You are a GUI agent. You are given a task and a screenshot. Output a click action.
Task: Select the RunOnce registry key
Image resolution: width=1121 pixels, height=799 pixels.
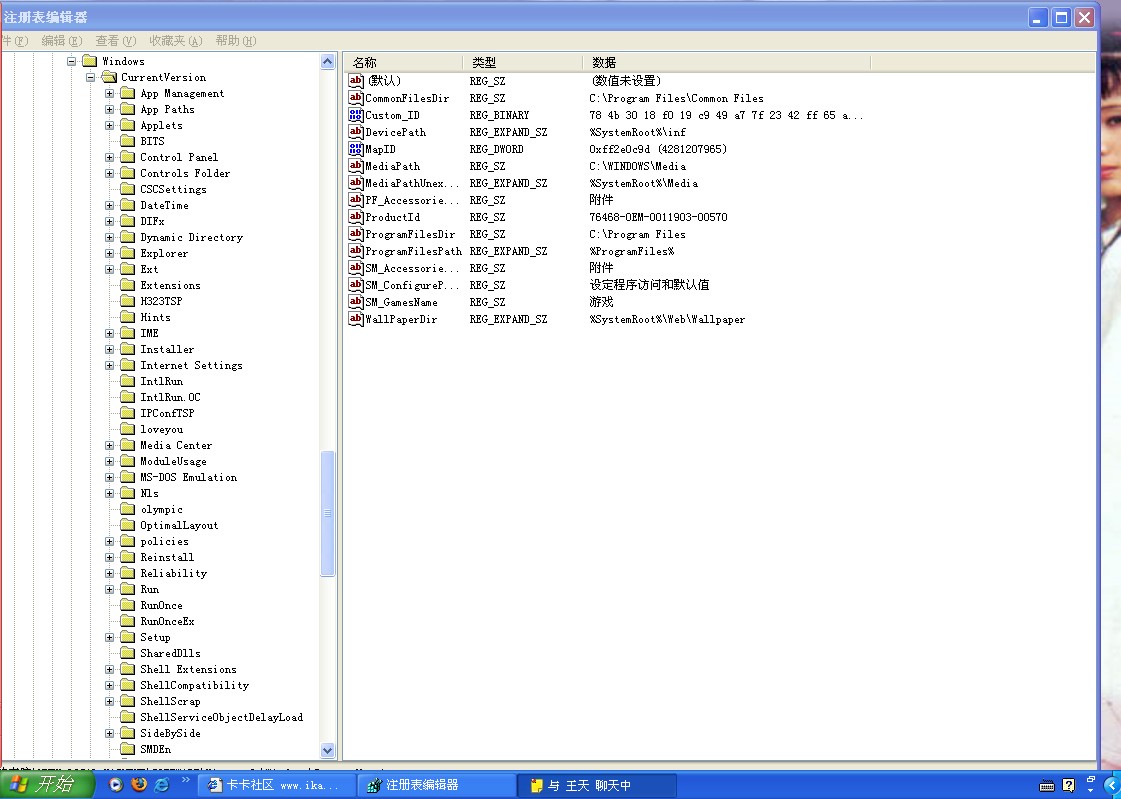coord(161,605)
